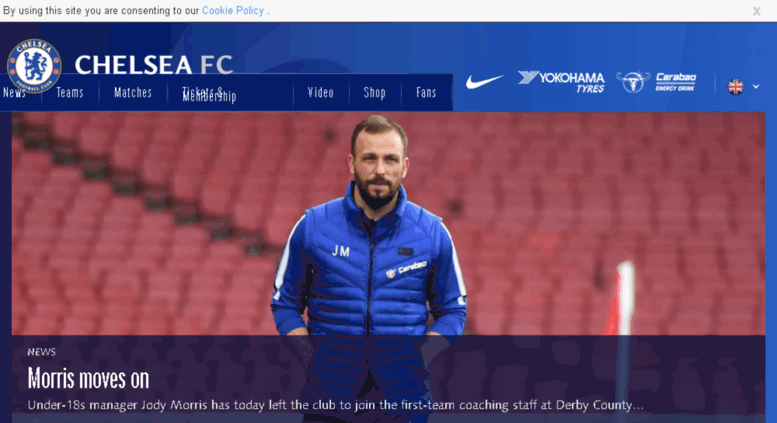The height and width of the screenshot is (423, 777).
Task: Open the Cookie Policy link
Action: [232, 10]
